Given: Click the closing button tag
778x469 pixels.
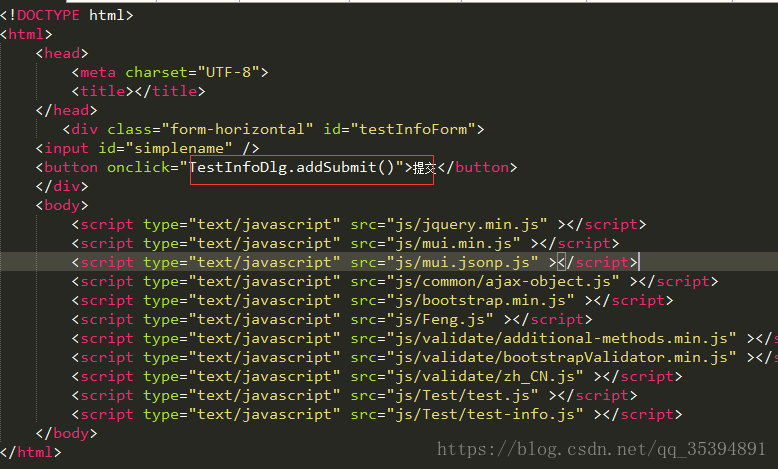Looking at the screenshot, I should point(477,167).
